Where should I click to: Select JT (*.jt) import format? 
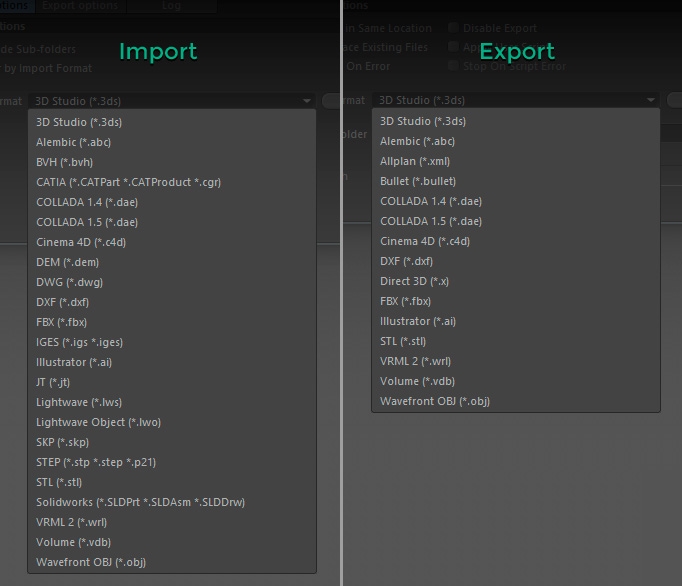pyautogui.click(x=172, y=382)
